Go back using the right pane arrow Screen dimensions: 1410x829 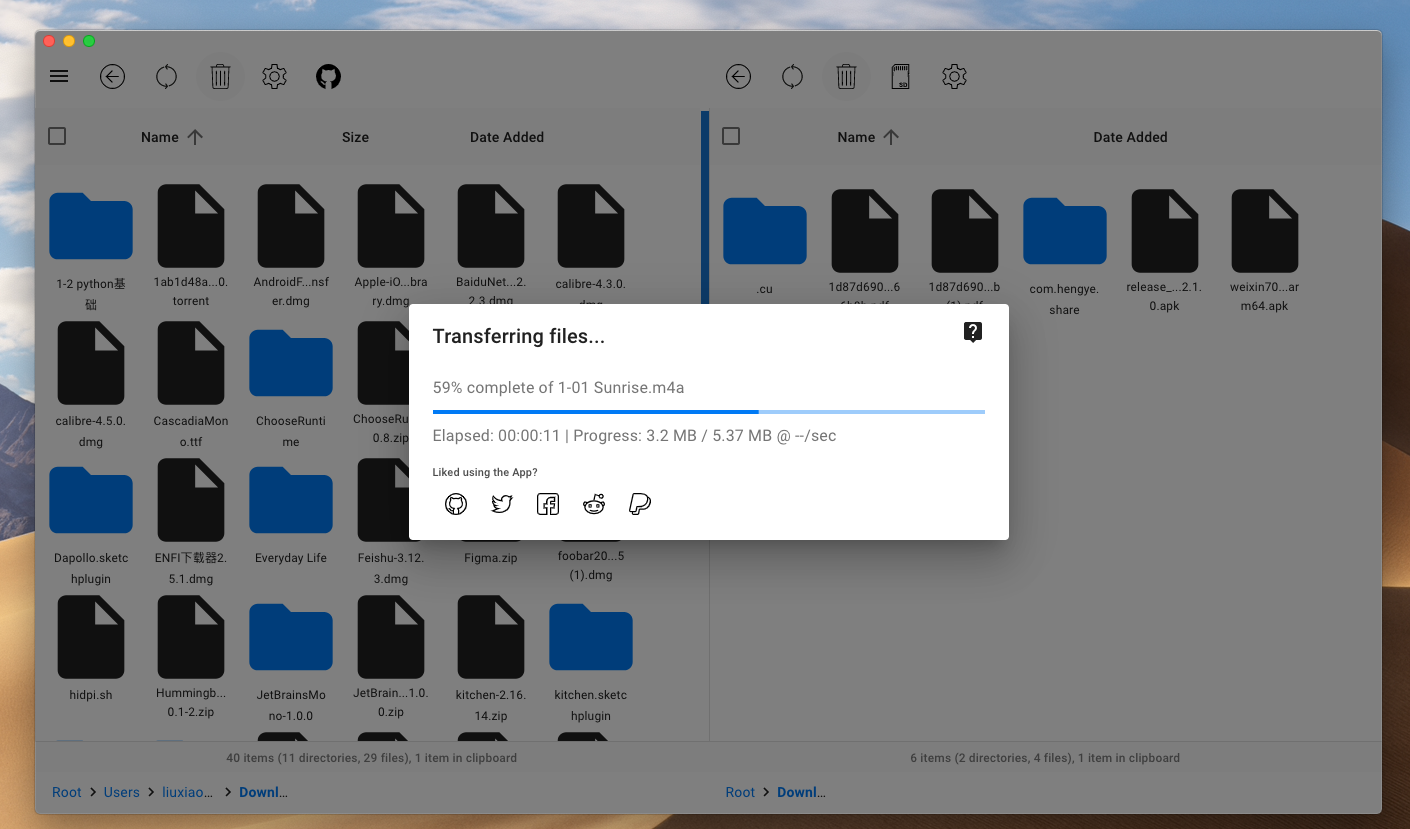tap(738, 76)
